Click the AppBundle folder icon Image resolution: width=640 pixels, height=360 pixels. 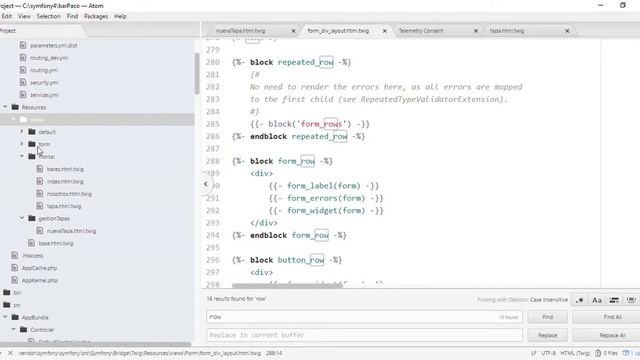[15, 317]
